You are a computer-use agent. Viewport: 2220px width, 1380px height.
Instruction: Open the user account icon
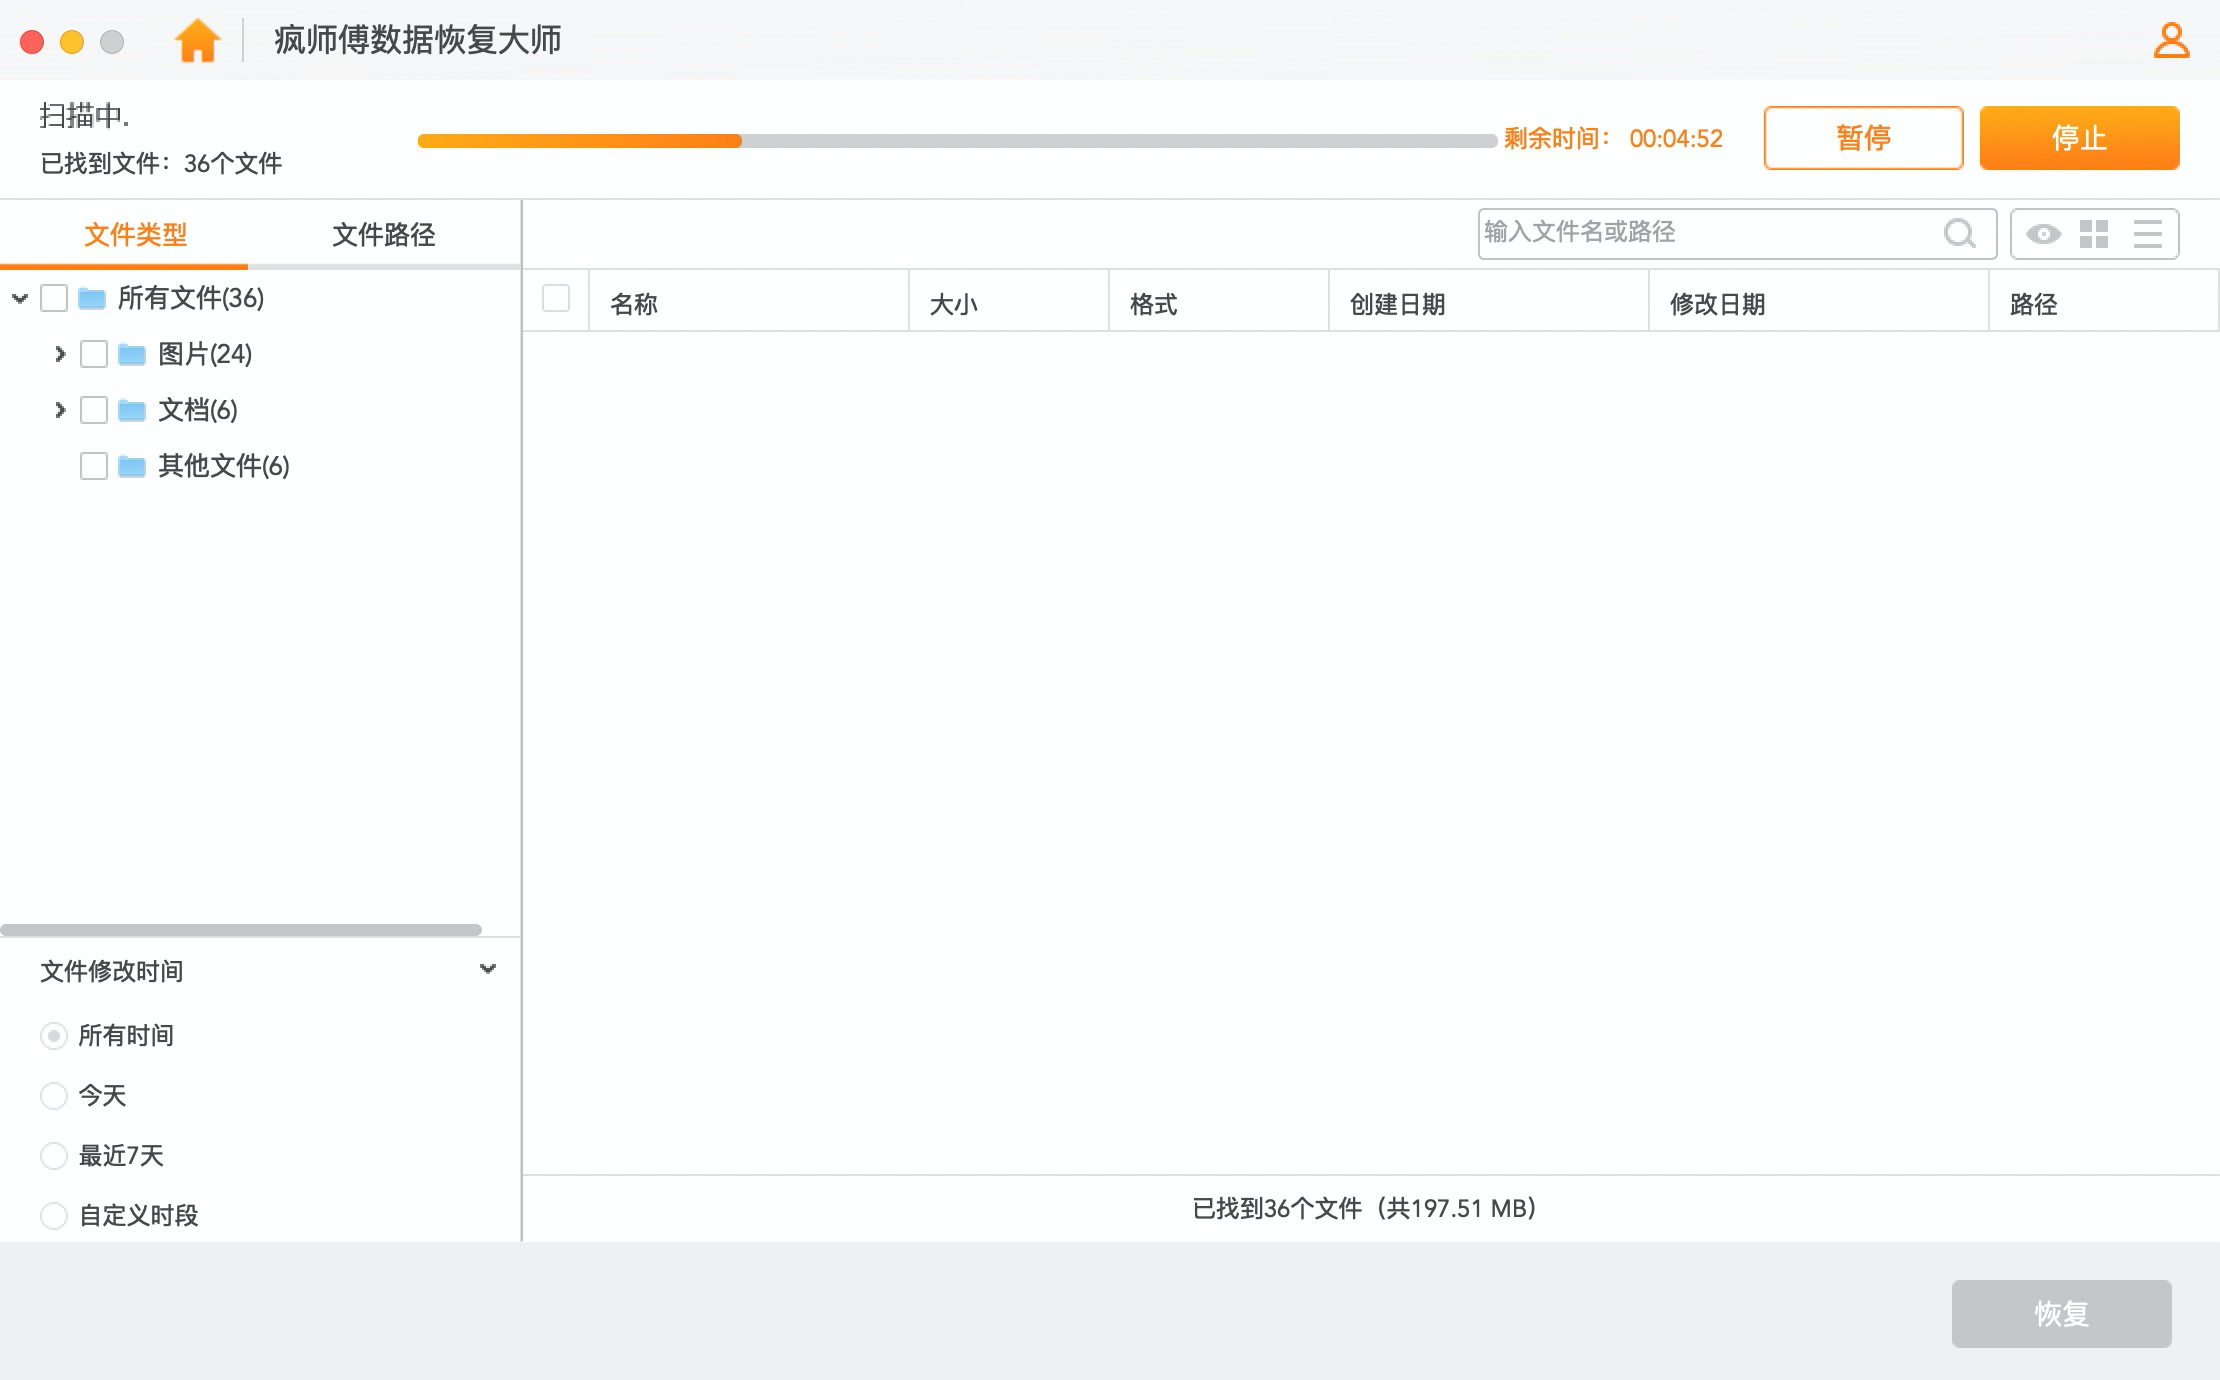(x=2170, y=41)
